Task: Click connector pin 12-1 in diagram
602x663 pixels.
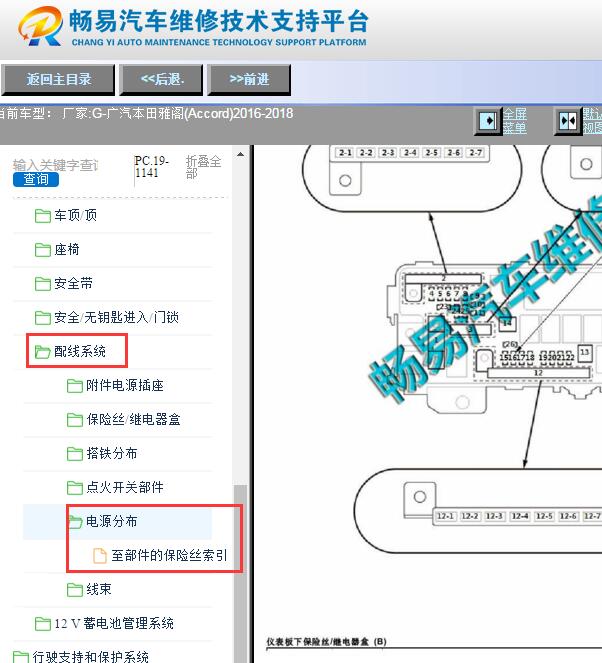Action: pos(445,516)
